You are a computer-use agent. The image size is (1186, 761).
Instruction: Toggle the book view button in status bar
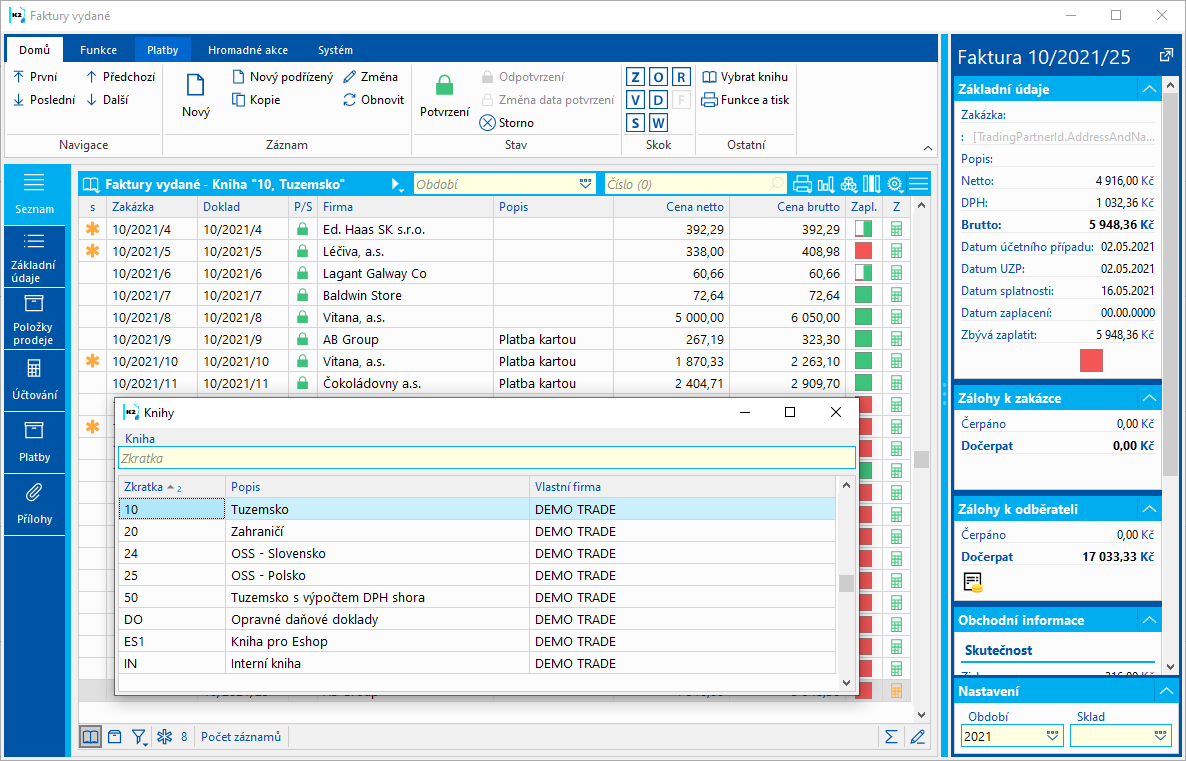point(91,737)
